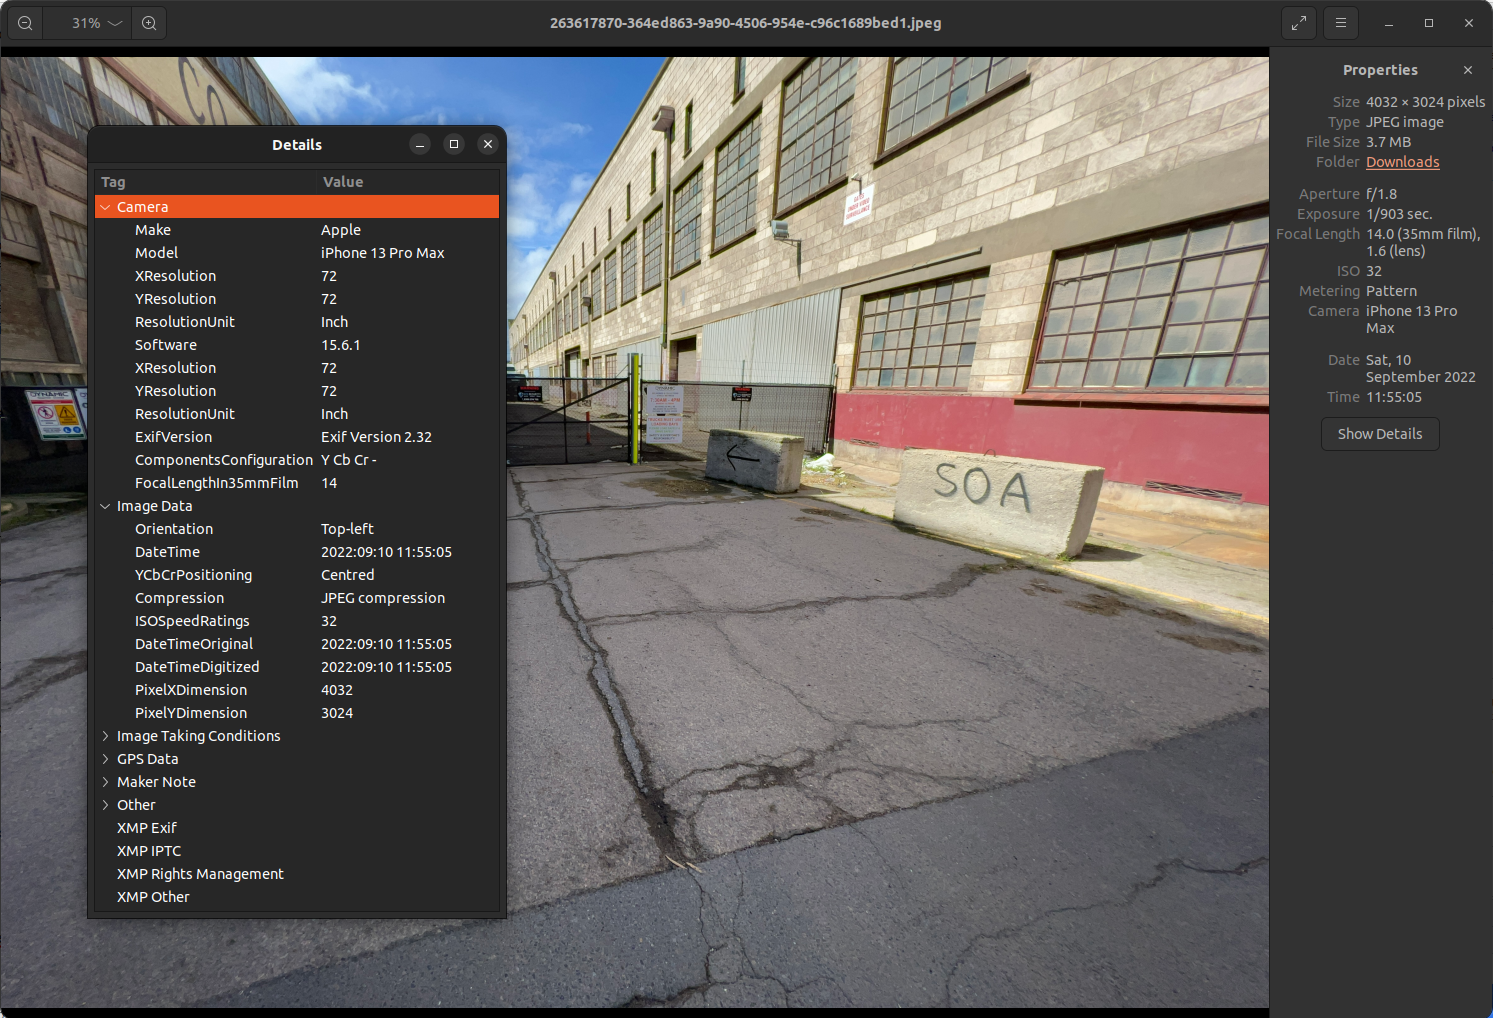This screenshot has width=1493, height=1018.
Task: Expand the Other section
Action: pos(105,804)
